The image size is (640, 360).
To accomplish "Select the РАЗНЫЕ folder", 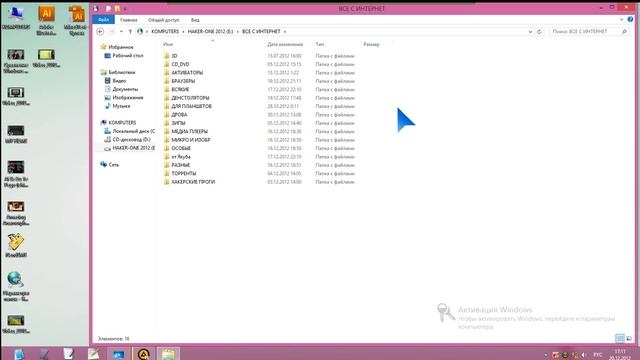I will (180, 165).
